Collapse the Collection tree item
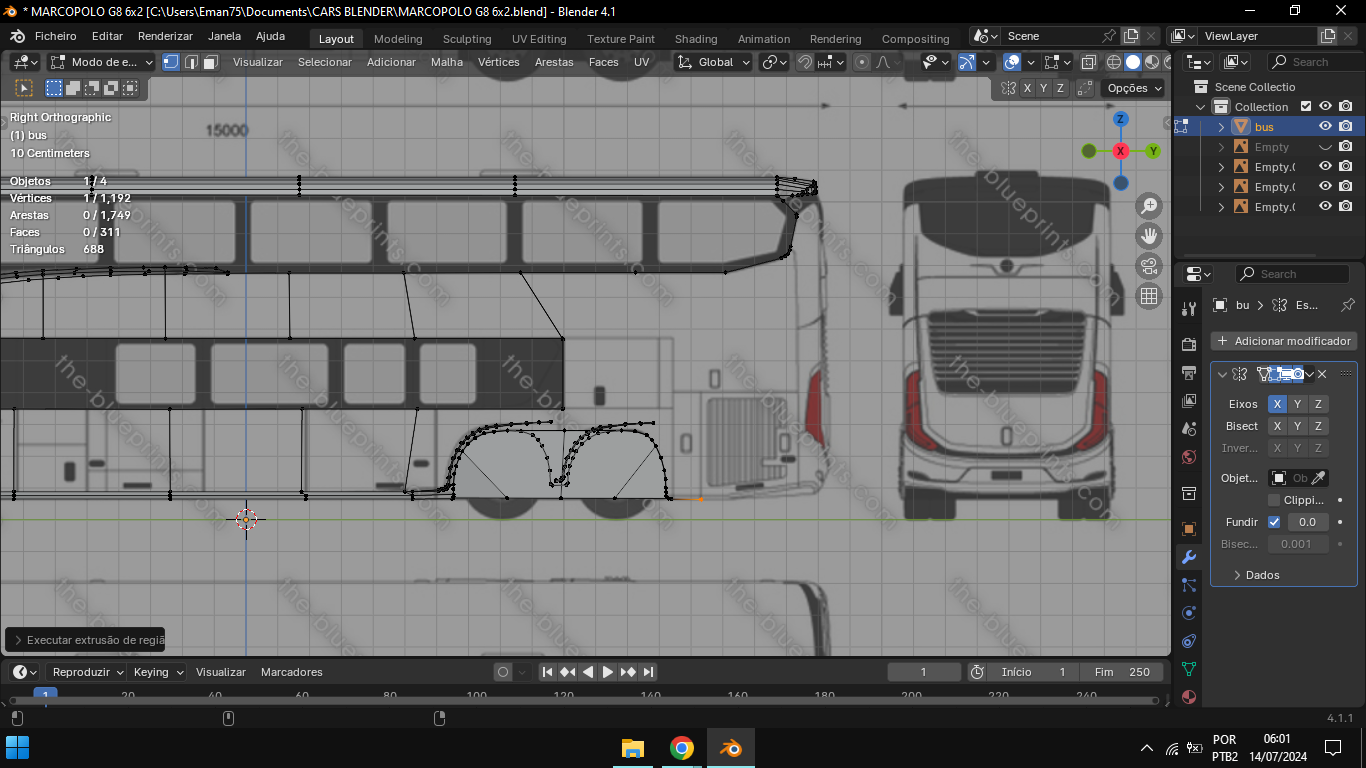This screenshot has width=1366, height=768. click(x=1201, y=107)
